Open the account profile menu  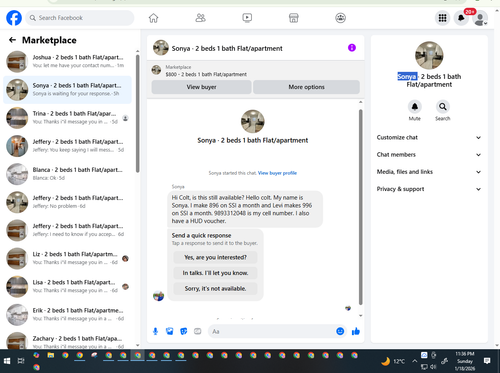tap(480, 18)
